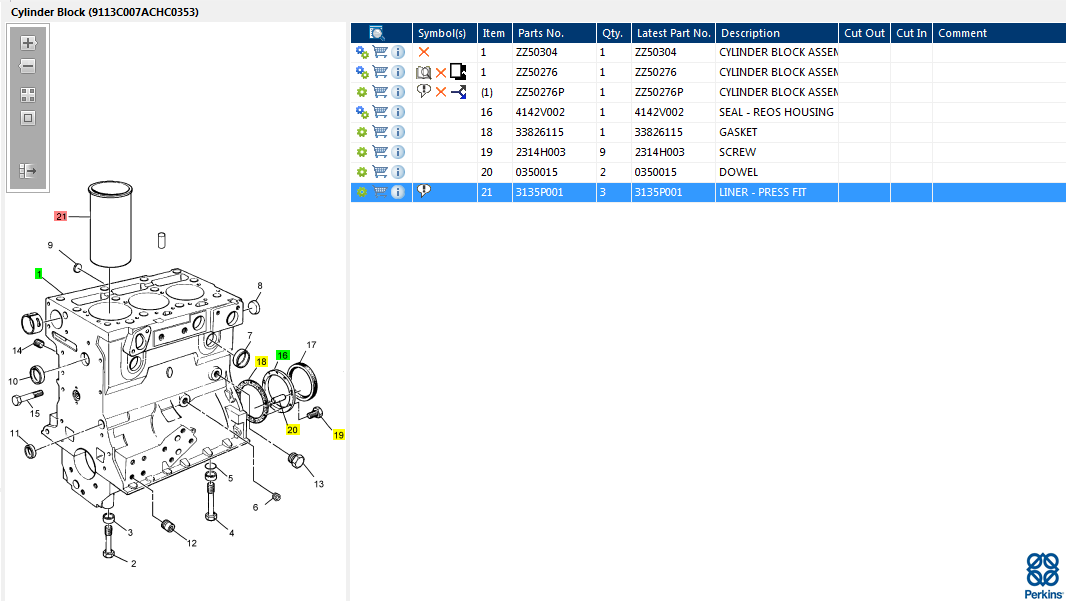Click callout number 12 on the diagram
The image size is (1066, 601).
point(192,543)
